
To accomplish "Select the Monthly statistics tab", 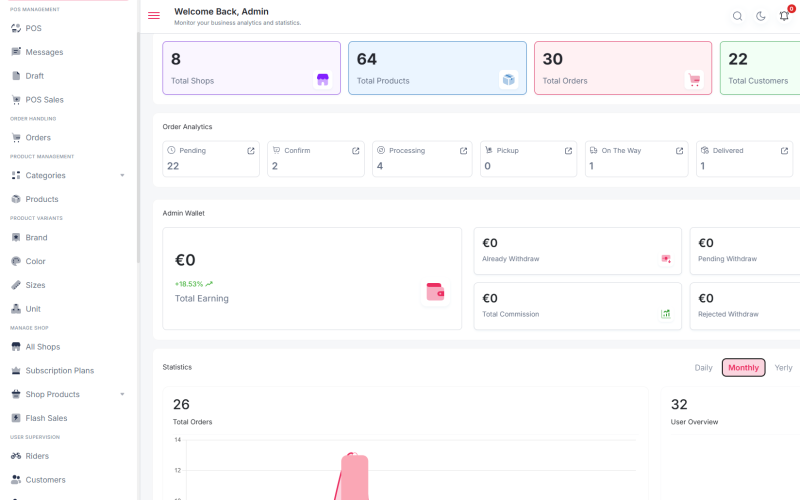I will point(743,367).
